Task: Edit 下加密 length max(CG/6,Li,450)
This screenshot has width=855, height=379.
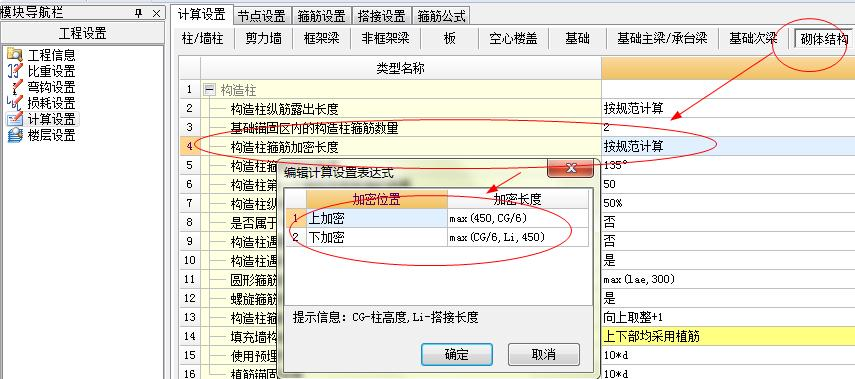Action: (518, 237)
